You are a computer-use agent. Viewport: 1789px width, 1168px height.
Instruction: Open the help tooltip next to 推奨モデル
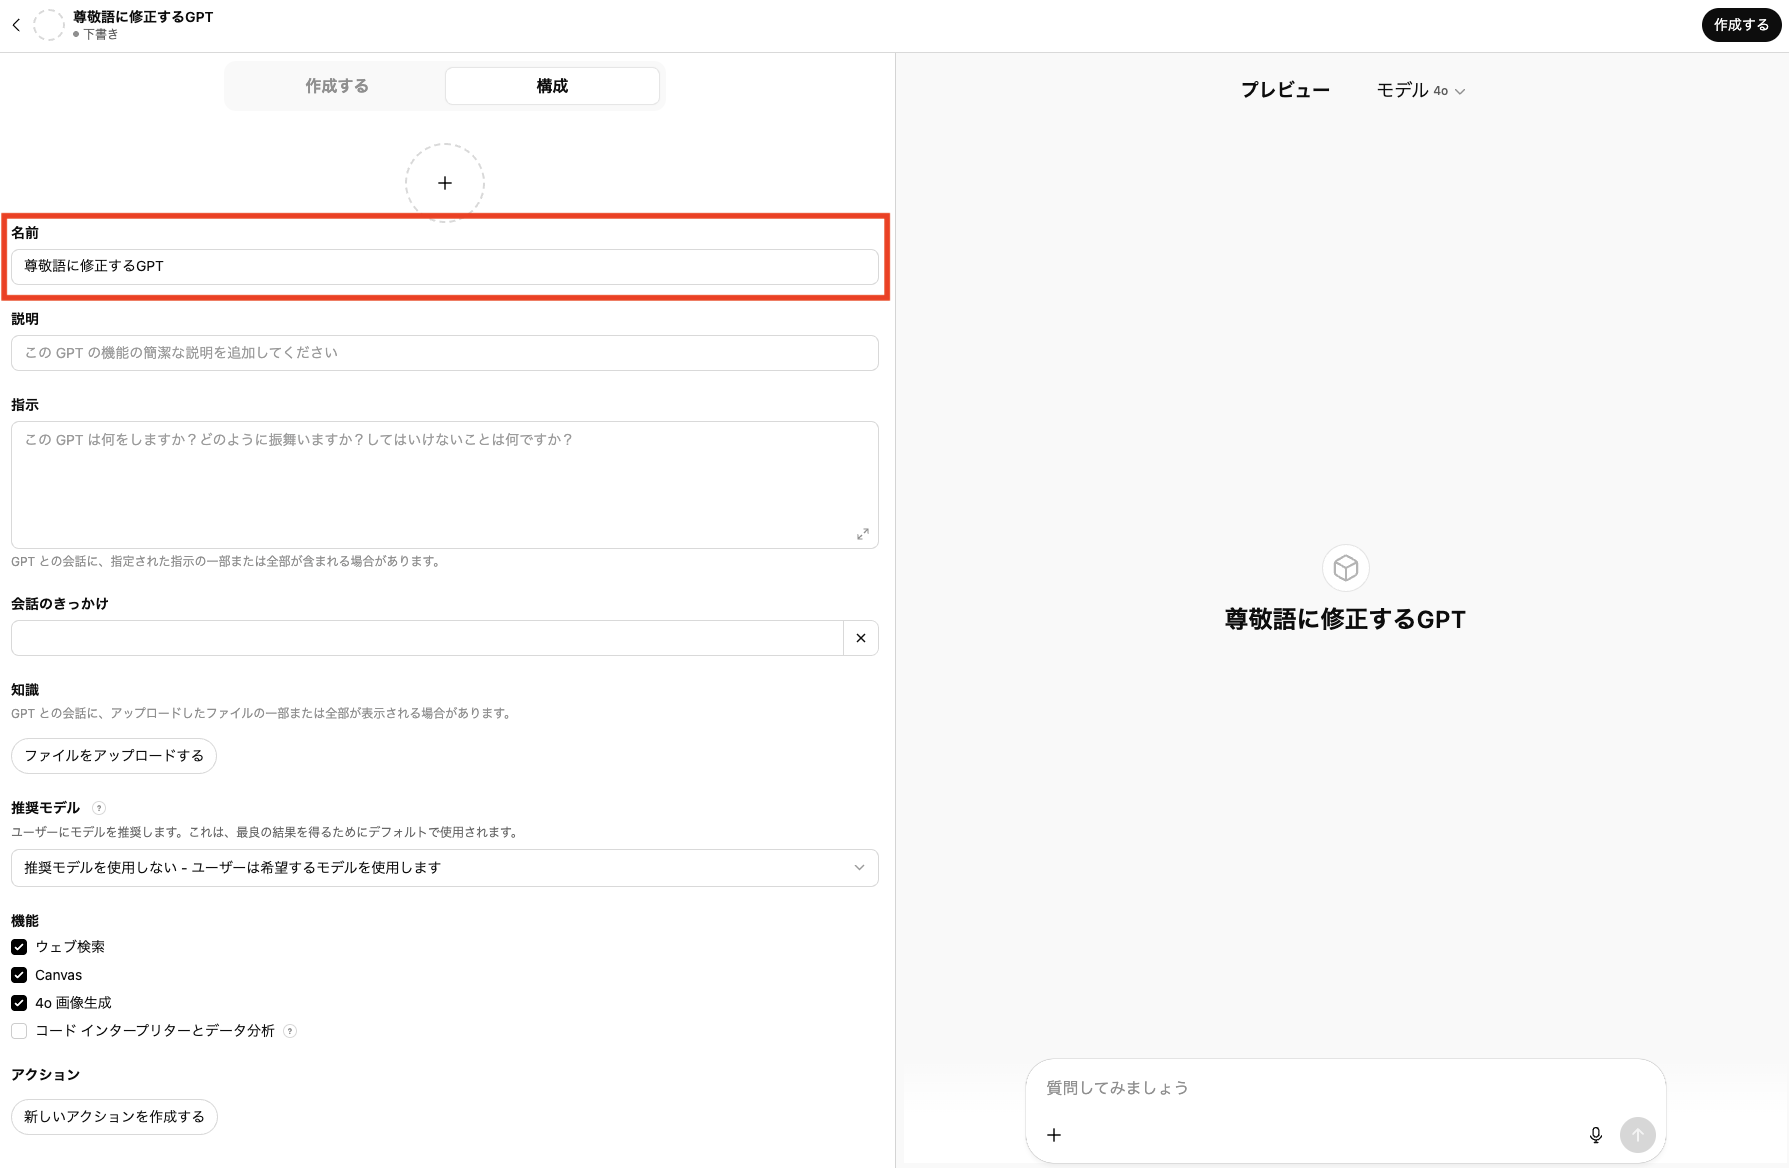(99, 808)
